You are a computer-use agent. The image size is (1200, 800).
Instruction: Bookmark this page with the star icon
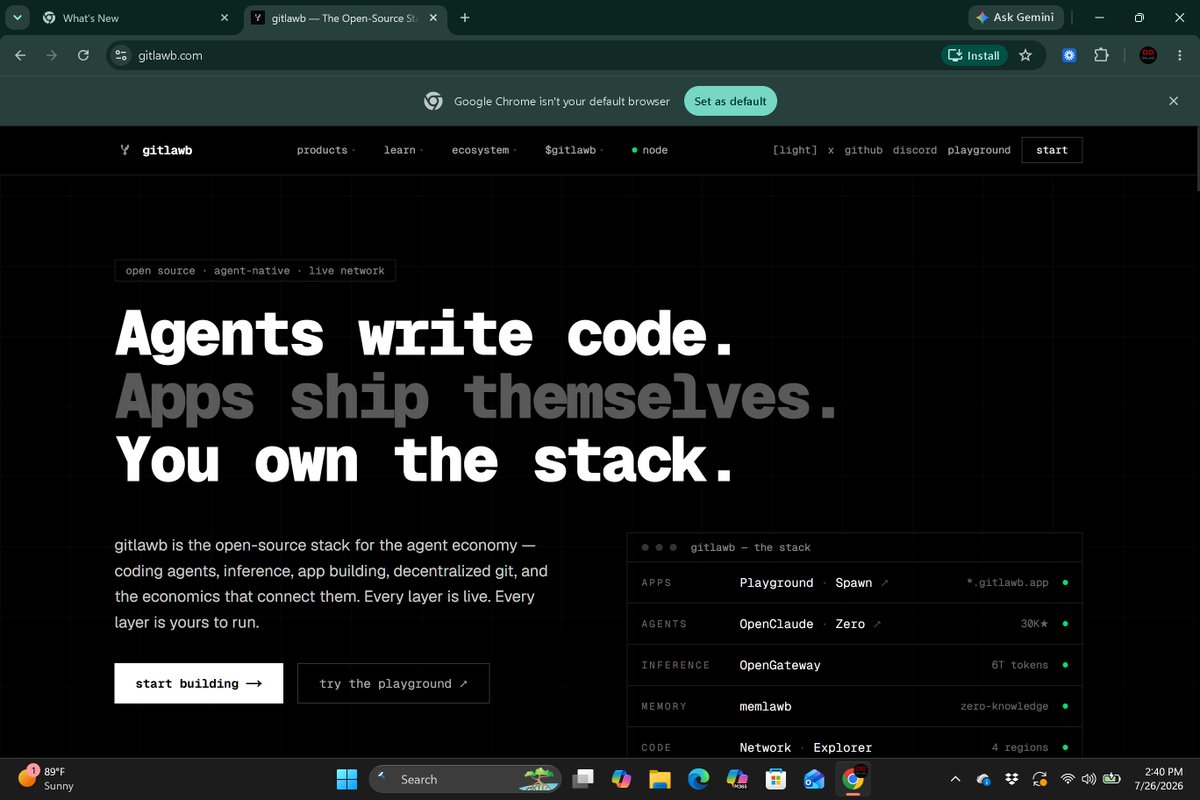1025,56
